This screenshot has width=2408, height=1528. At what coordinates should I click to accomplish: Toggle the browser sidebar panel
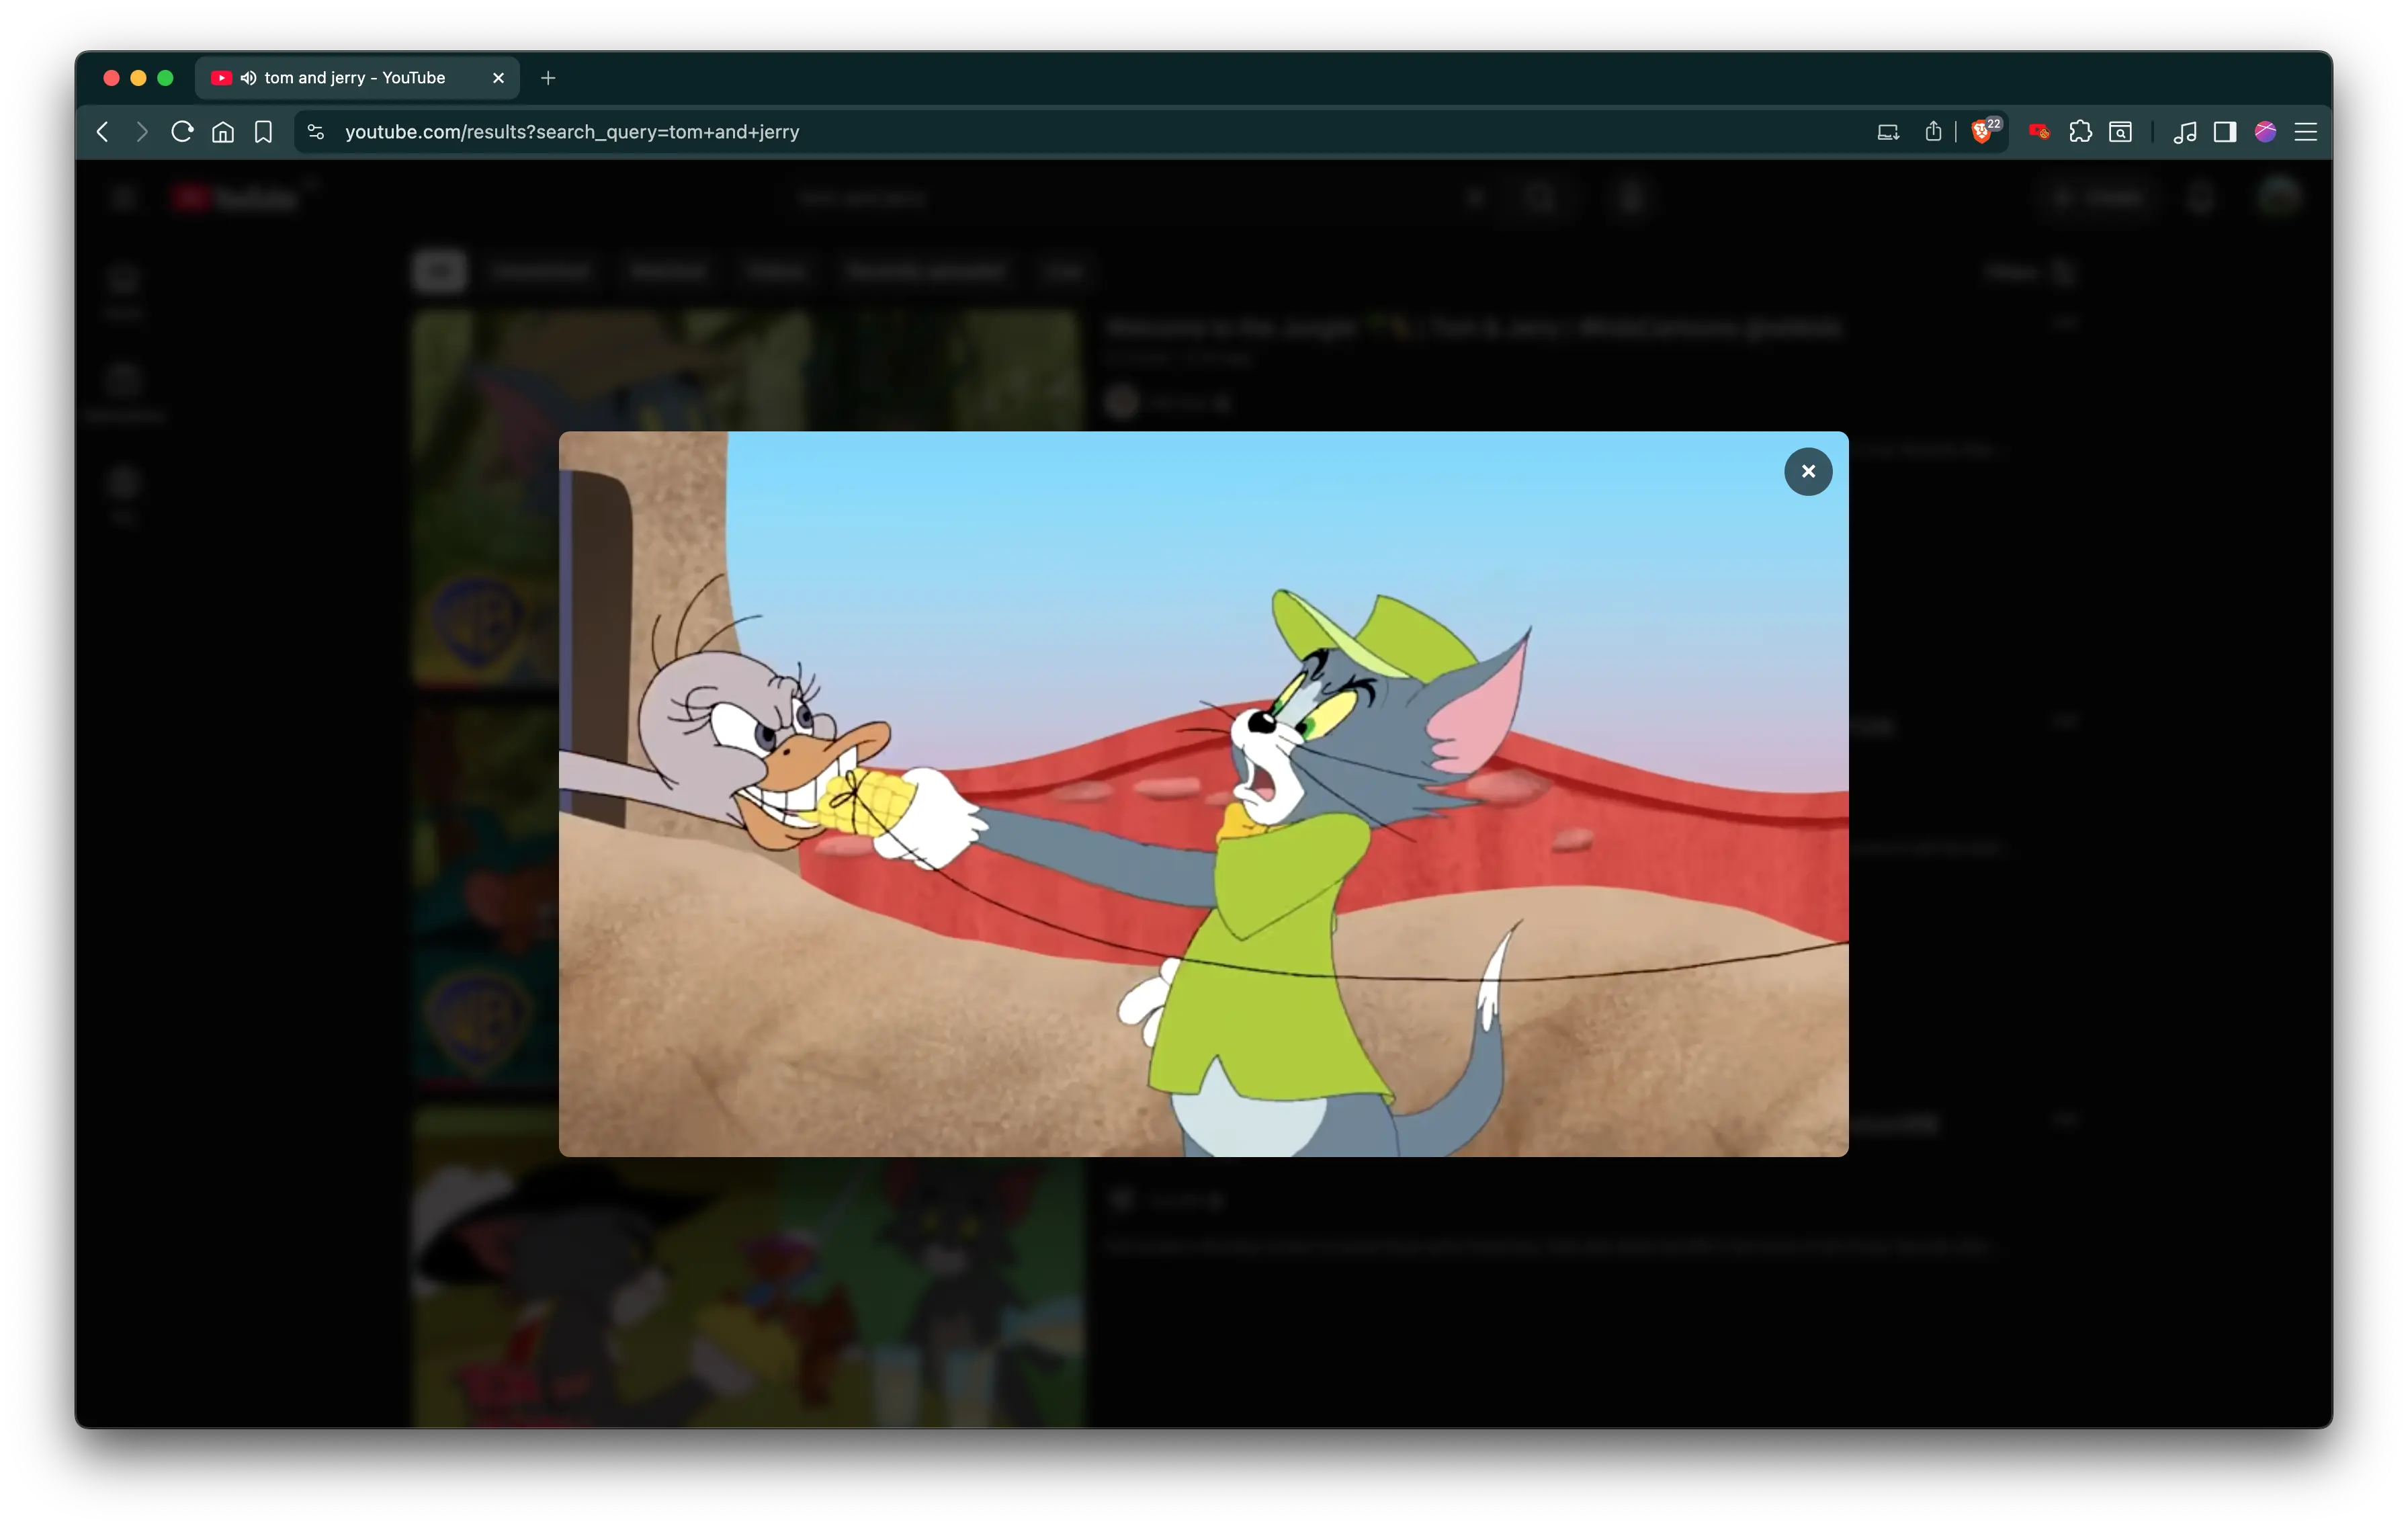click(x=2225, y=132)
